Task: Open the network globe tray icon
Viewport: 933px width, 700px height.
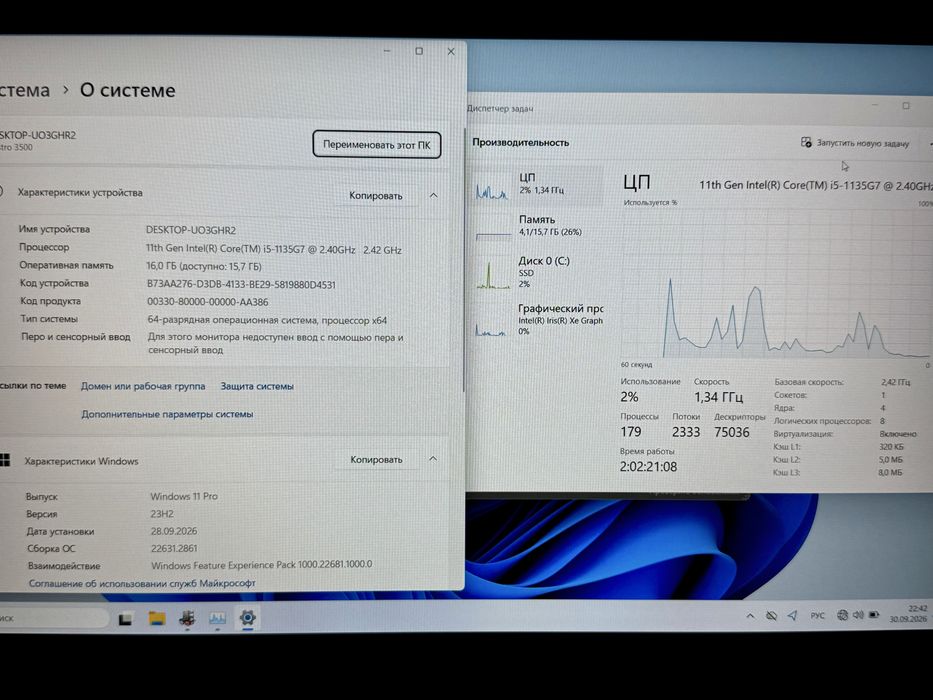Action: [842, 615]
